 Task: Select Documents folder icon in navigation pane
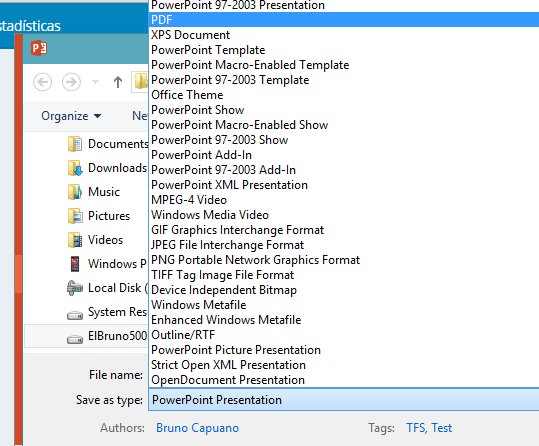click(75, 144)
